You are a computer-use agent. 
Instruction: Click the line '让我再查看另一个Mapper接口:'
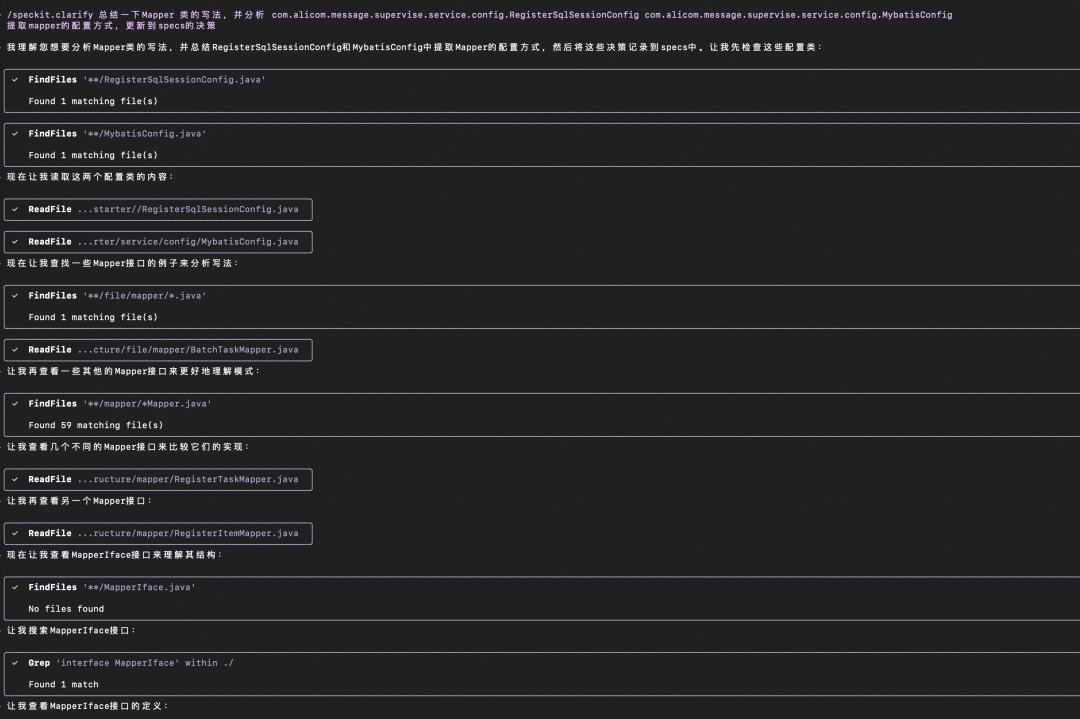(79, 501)
